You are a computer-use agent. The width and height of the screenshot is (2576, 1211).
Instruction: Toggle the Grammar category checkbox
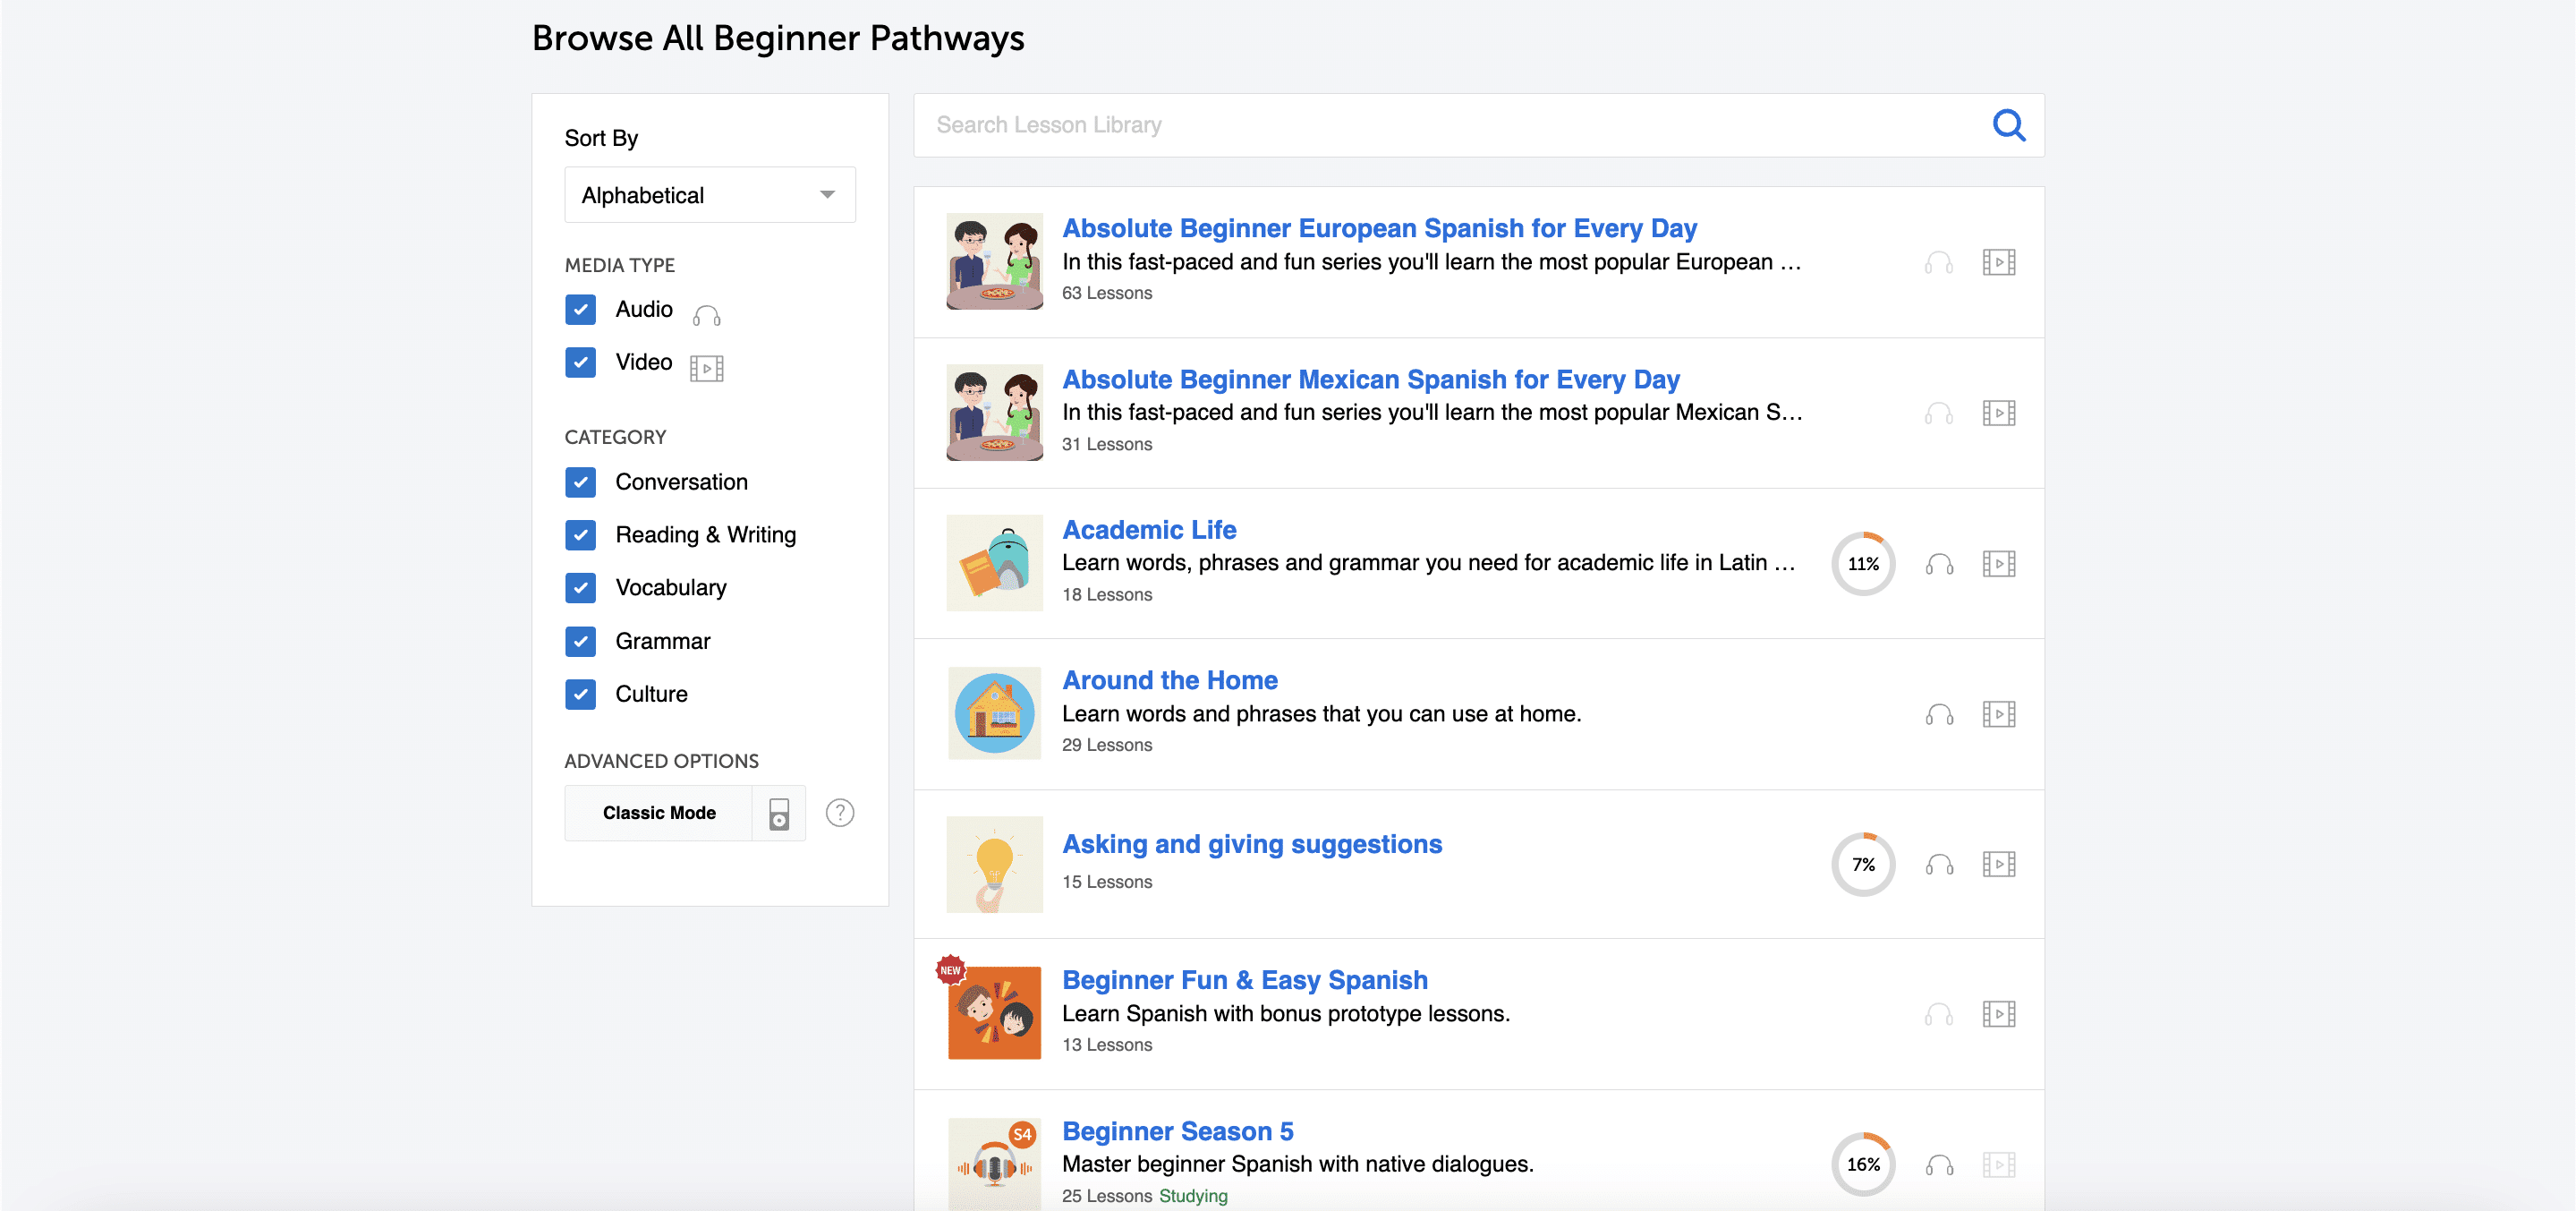(x=580, y=641)
